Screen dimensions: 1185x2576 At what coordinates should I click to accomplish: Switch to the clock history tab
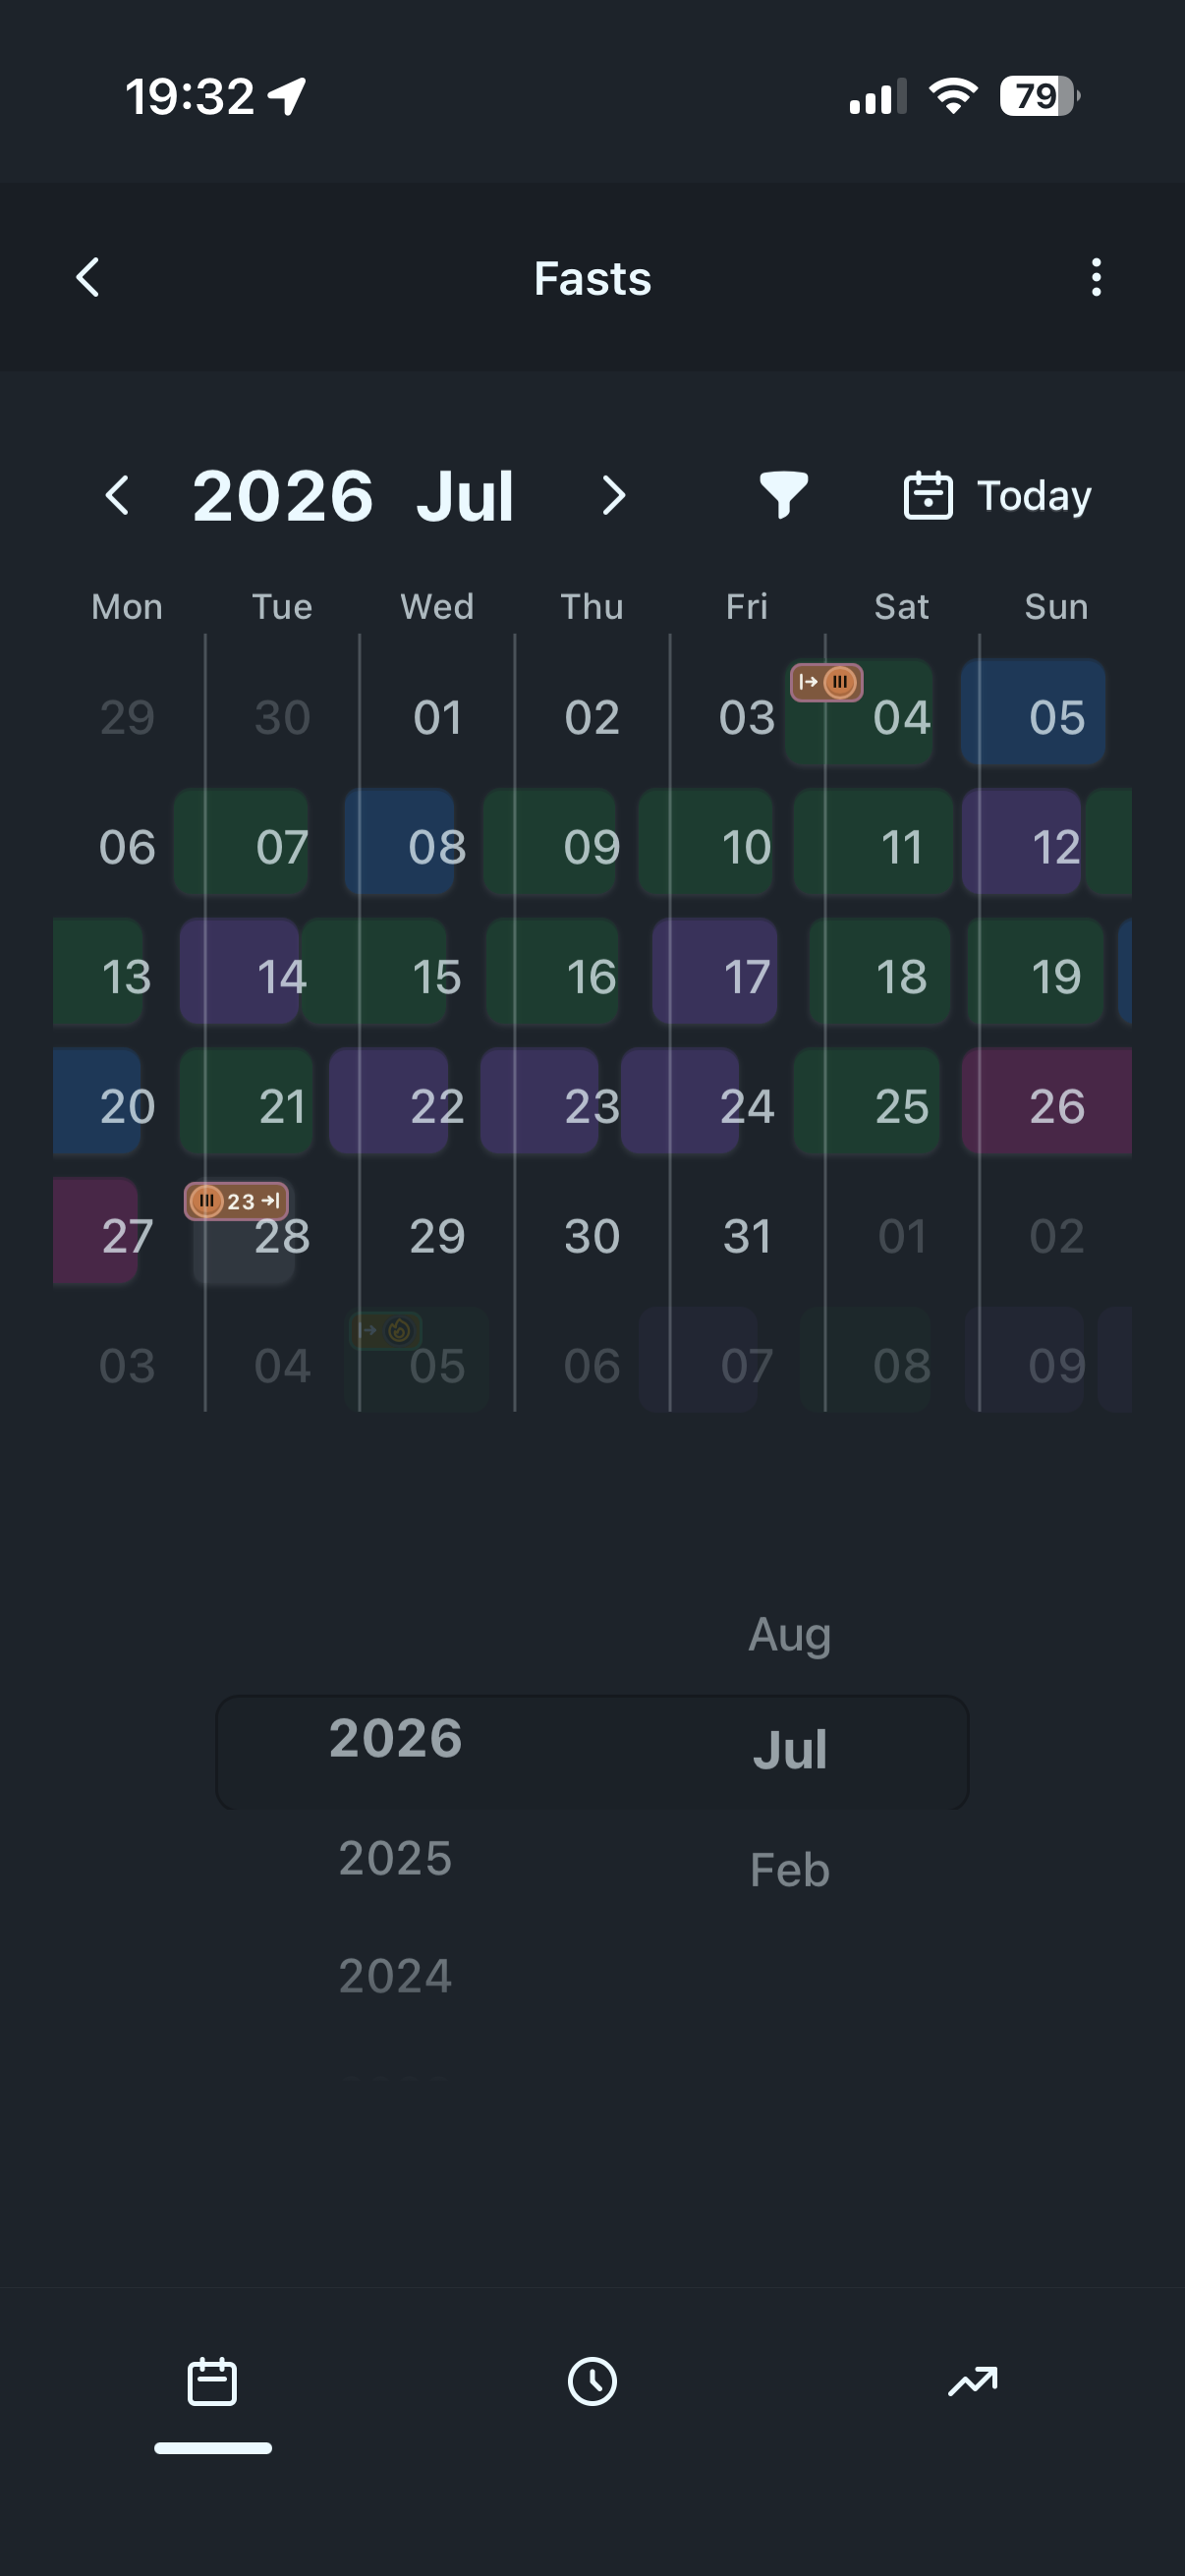(x=592, y=2381)
